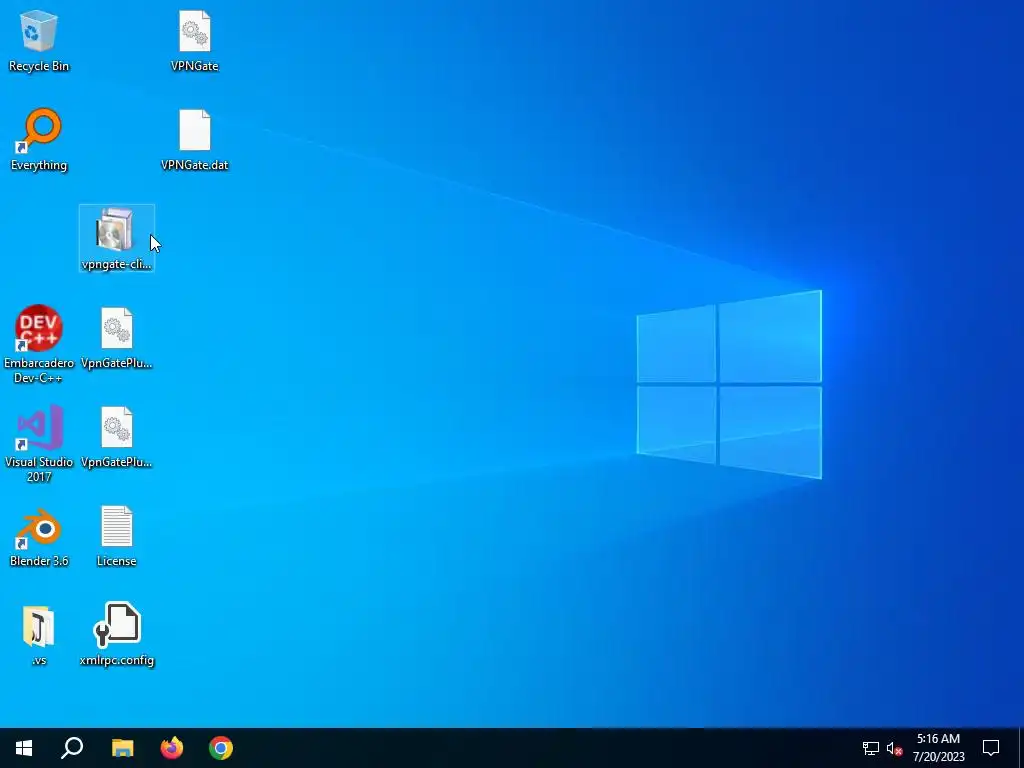Select the License text file icon
This screenshot has height=768, width=1024.
[117, 536]
